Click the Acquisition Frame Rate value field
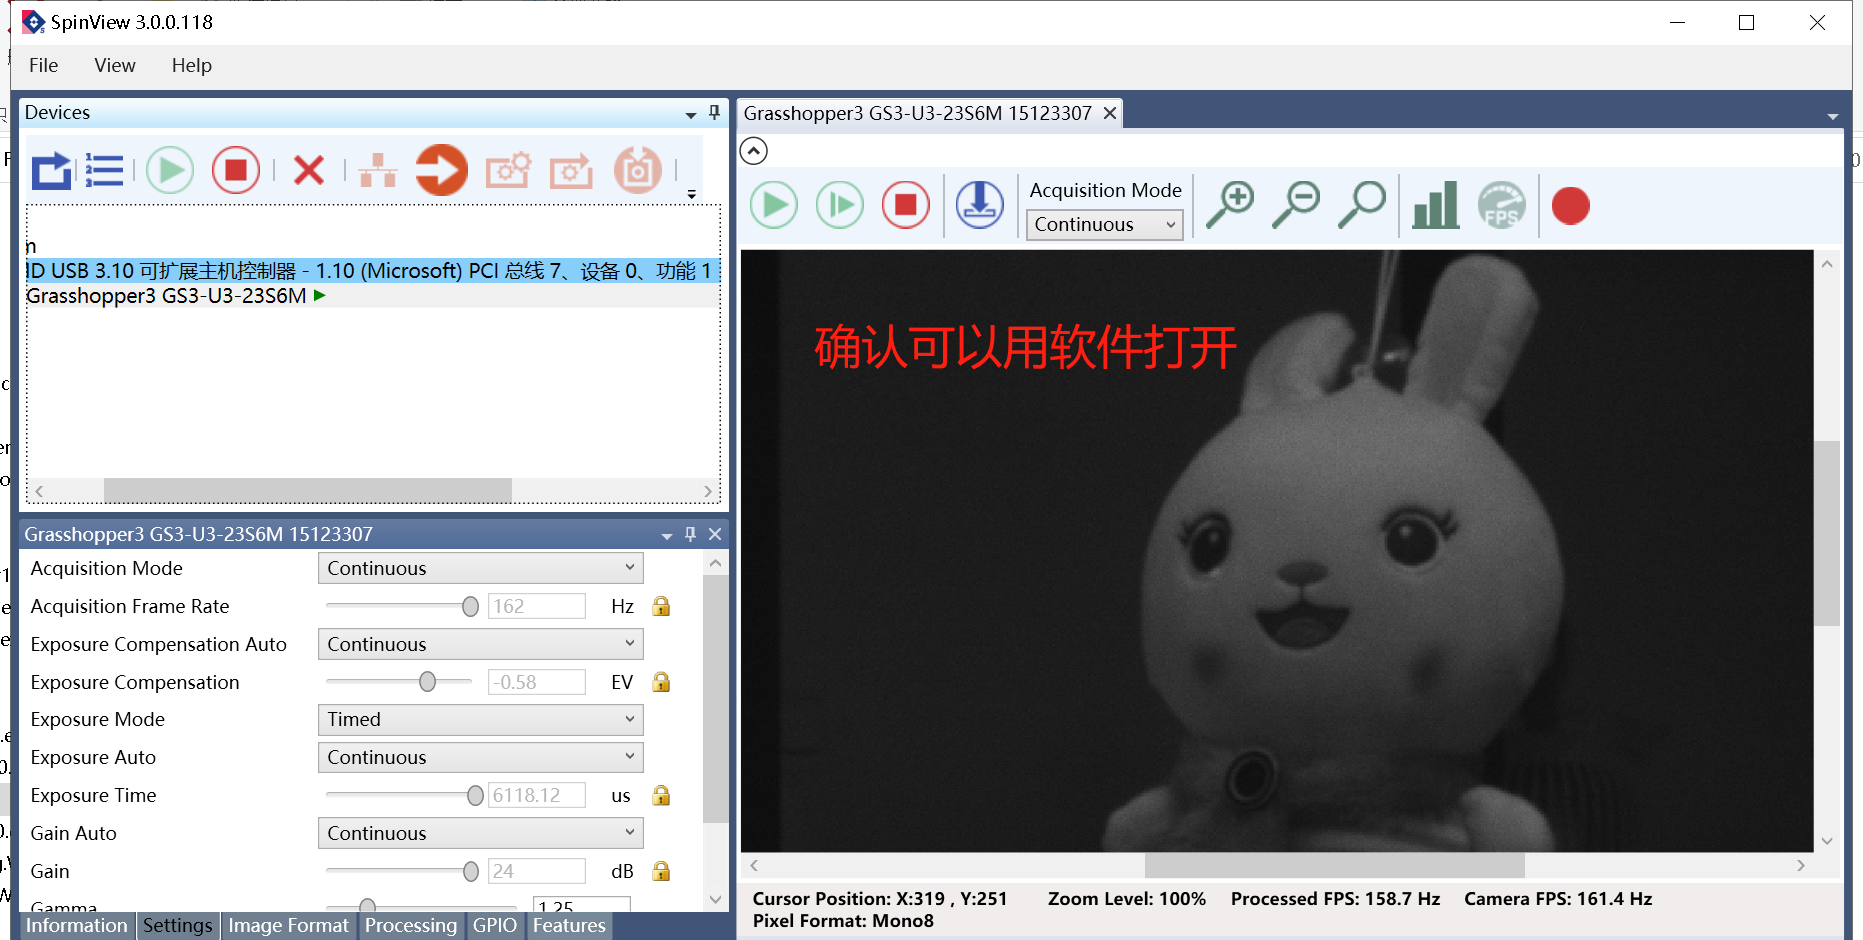1863x940 pixels. click(x=537, y=606)
